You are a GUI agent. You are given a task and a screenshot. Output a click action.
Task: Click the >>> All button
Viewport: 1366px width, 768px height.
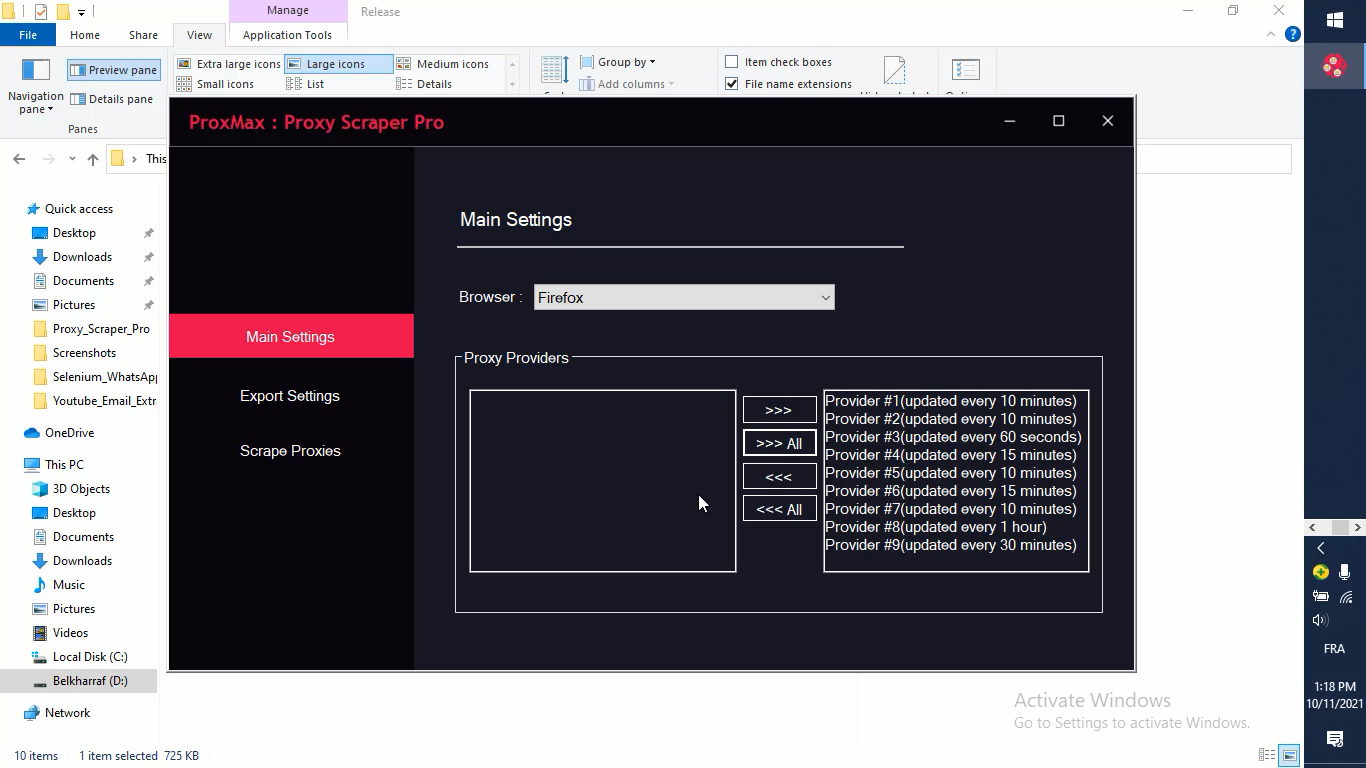[x=779, y=443]
